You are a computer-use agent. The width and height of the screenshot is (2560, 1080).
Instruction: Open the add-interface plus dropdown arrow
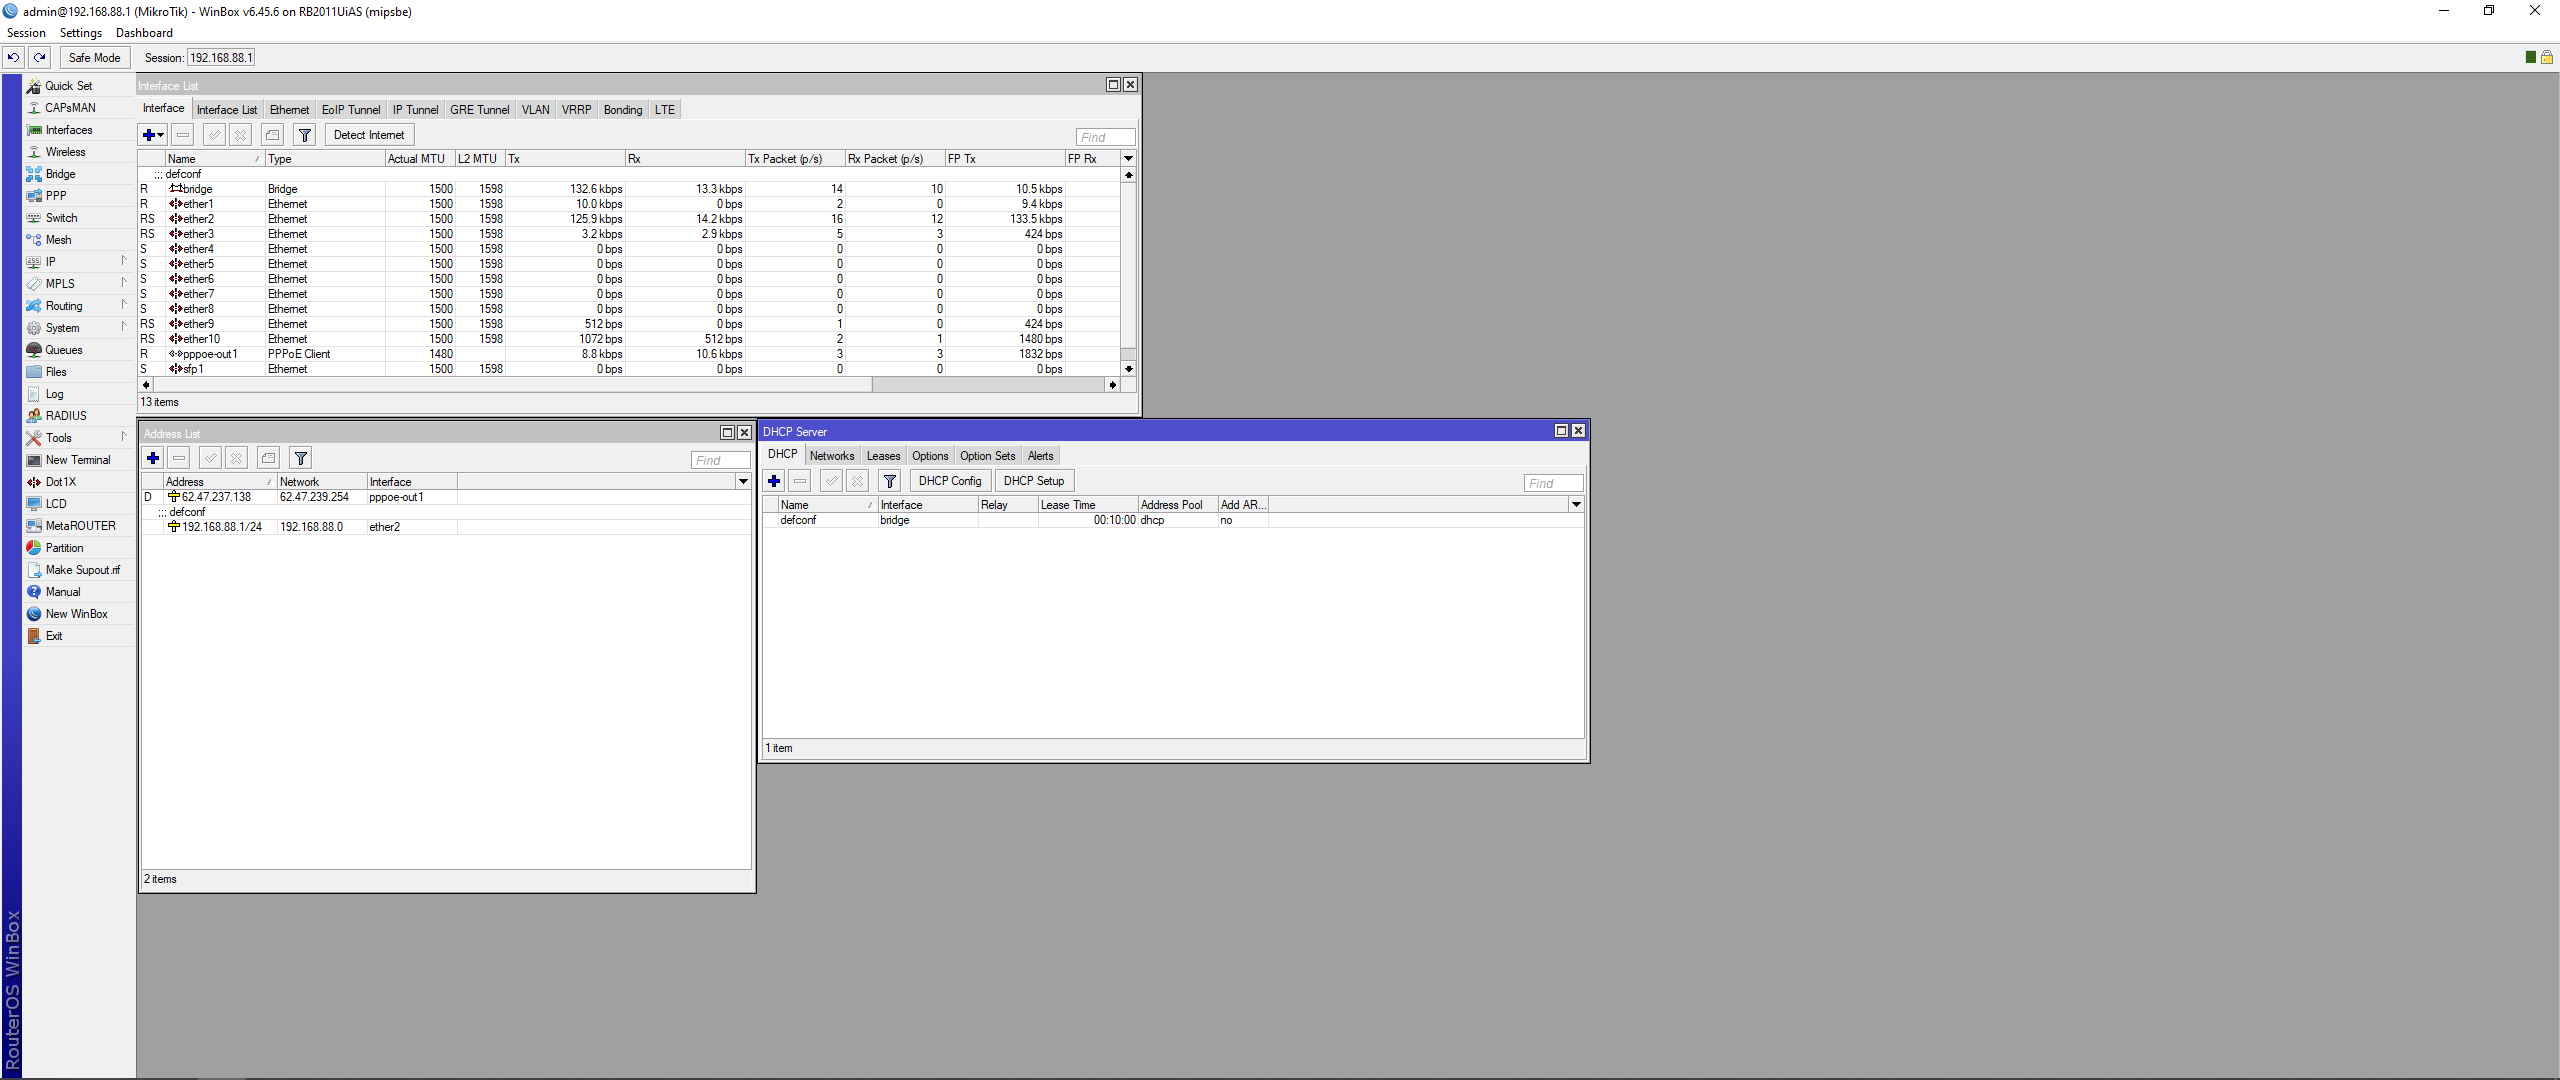tap(160, 135)
